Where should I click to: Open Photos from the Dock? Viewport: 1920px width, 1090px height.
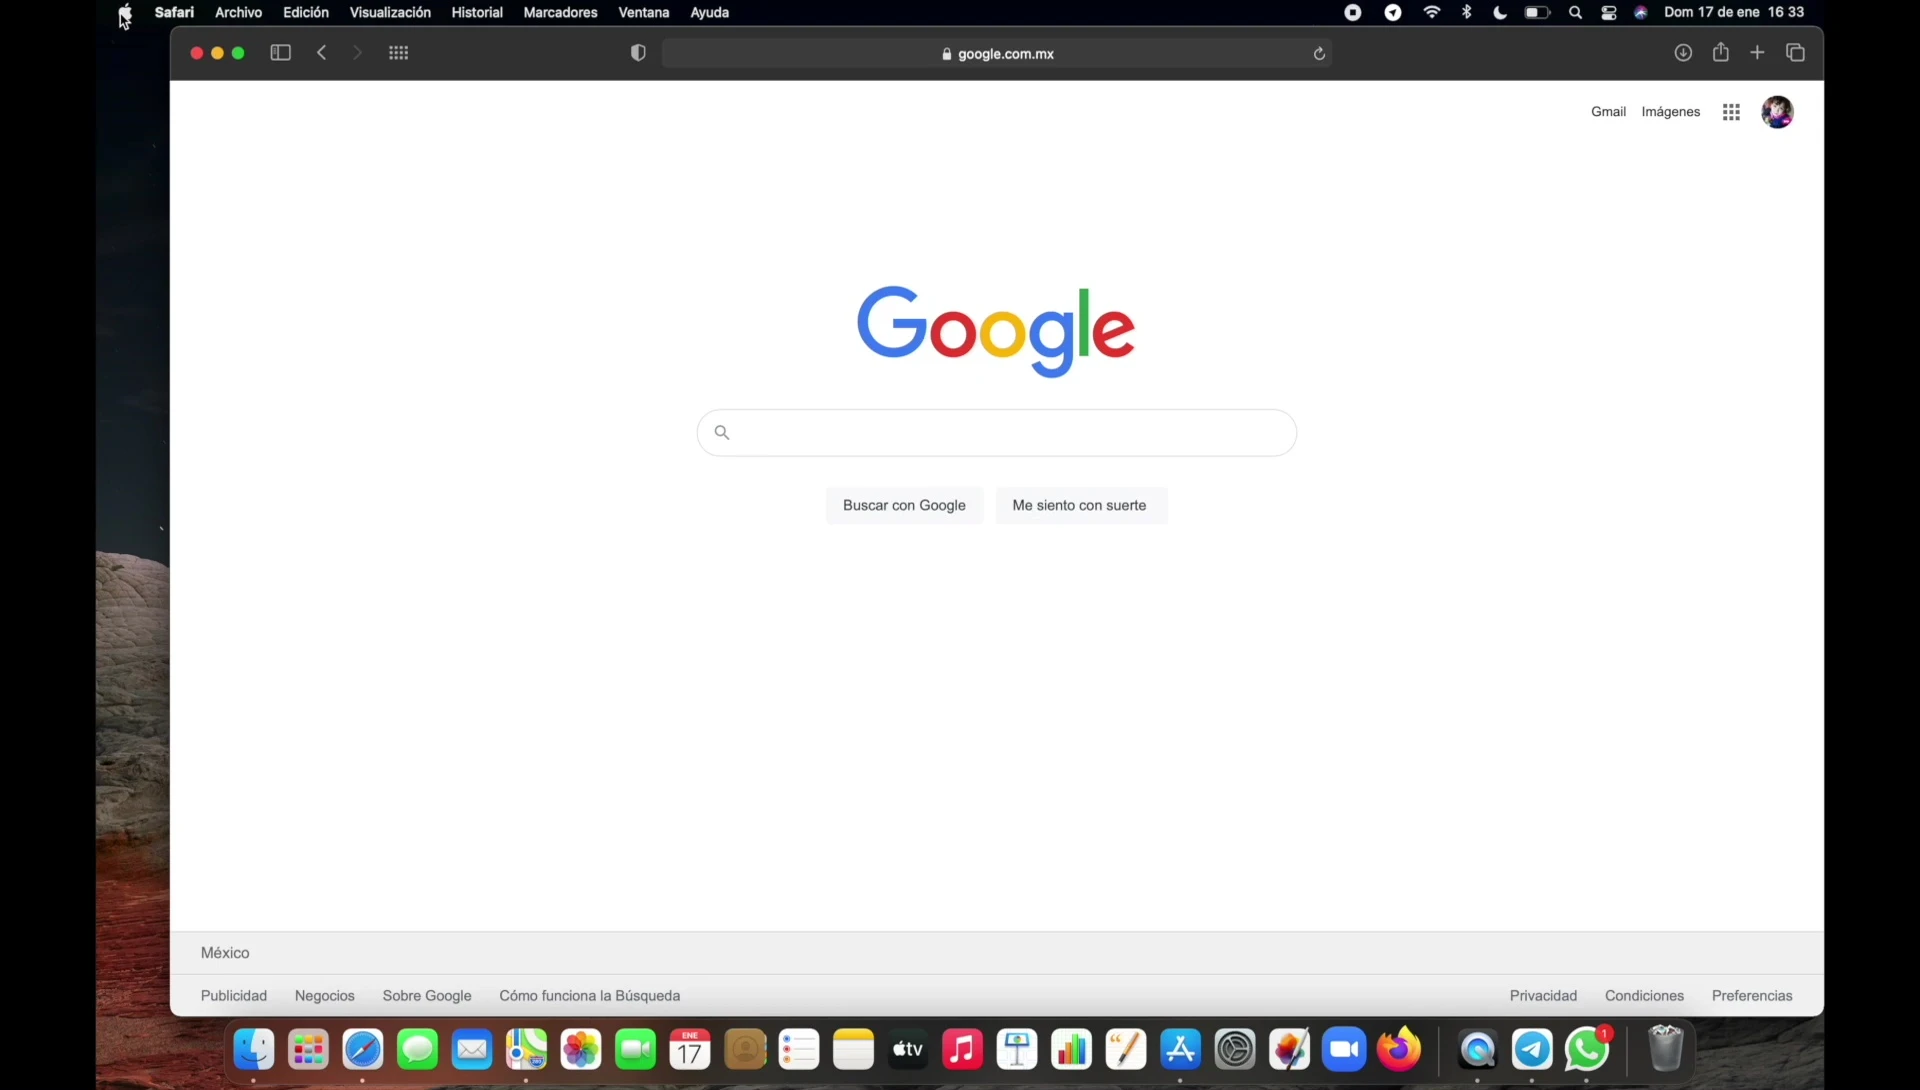point(581,1050)
